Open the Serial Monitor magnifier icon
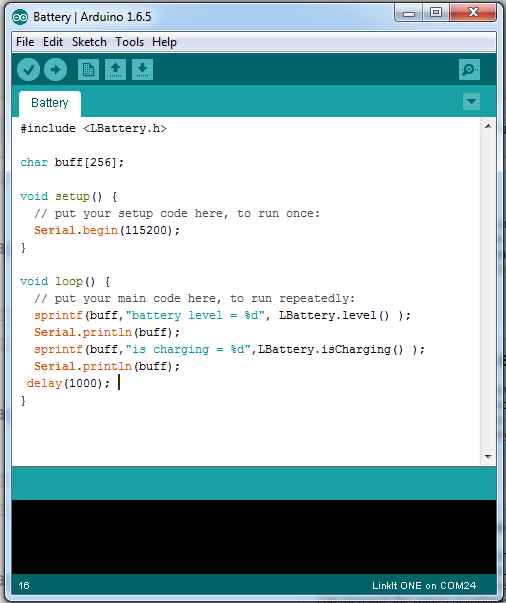506x603 pixels. tap(469, 70)
